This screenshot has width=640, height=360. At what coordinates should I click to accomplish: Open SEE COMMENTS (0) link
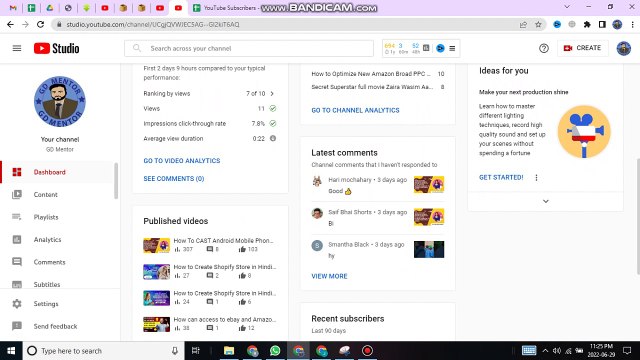[173, 179]
